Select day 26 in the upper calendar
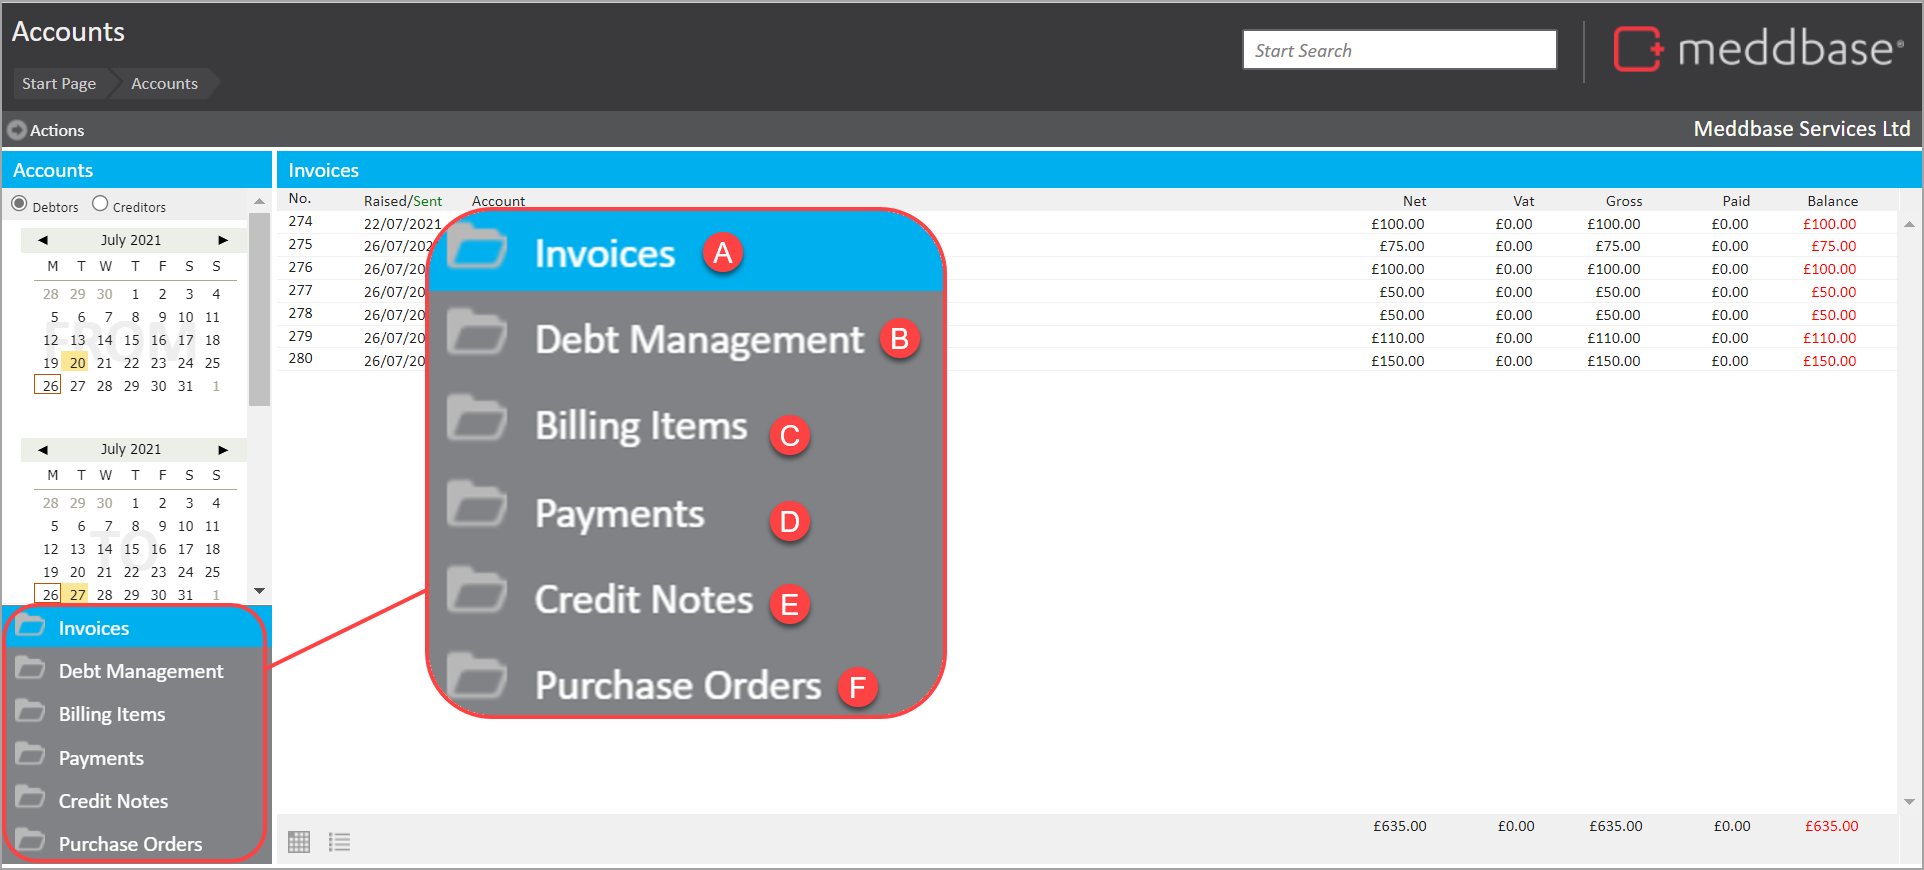Screen dimensions: 1924x870 (50, 386)
